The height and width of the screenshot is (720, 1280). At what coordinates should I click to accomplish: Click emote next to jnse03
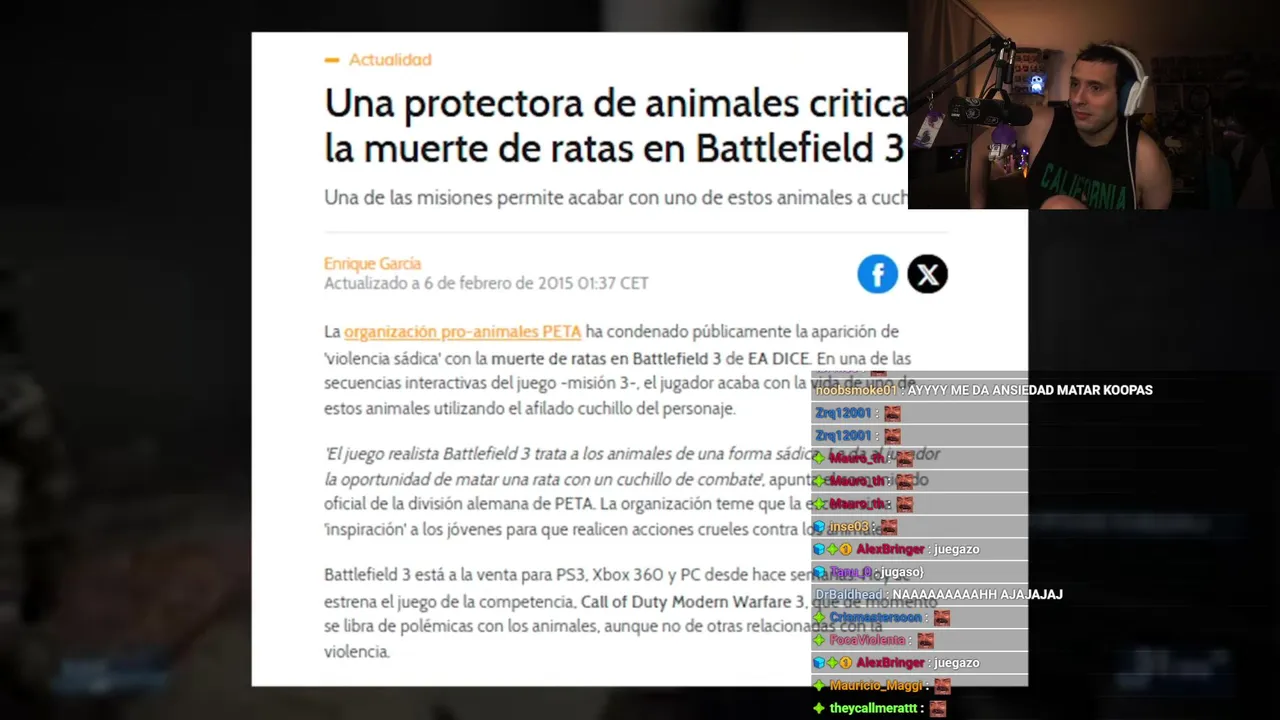point(888,527)
